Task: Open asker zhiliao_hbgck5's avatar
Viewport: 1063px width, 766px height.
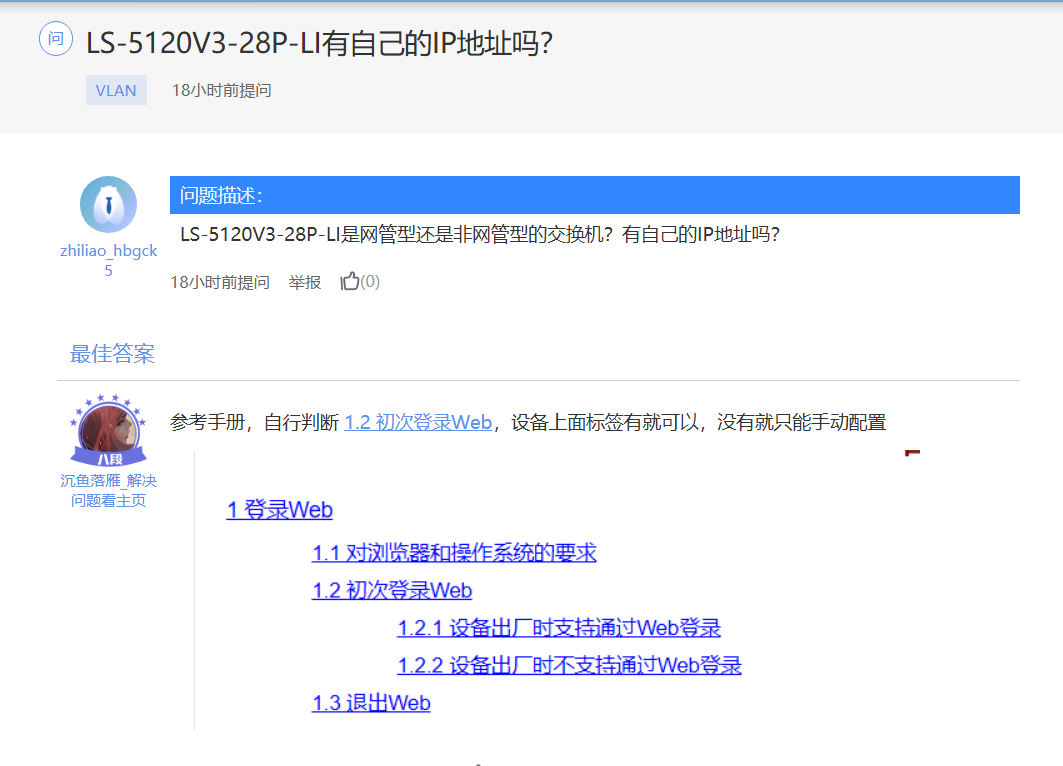Action: pyautogui.click(x=108, y=205)
